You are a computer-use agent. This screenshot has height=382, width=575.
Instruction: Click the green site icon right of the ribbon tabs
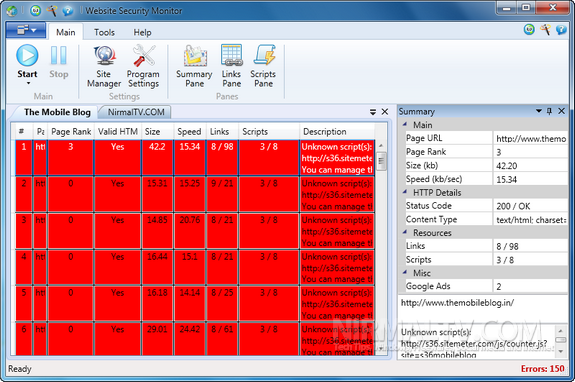tap(529, 29)
